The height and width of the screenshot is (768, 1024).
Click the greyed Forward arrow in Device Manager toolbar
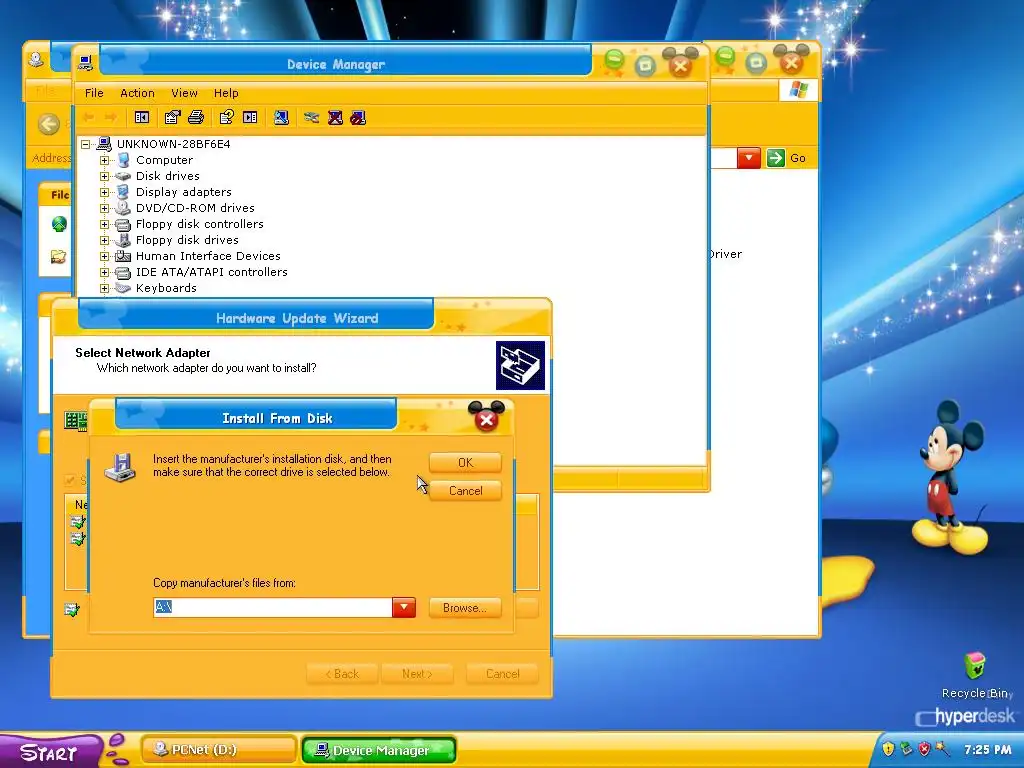pyautogui.click(x=110, y=118)
